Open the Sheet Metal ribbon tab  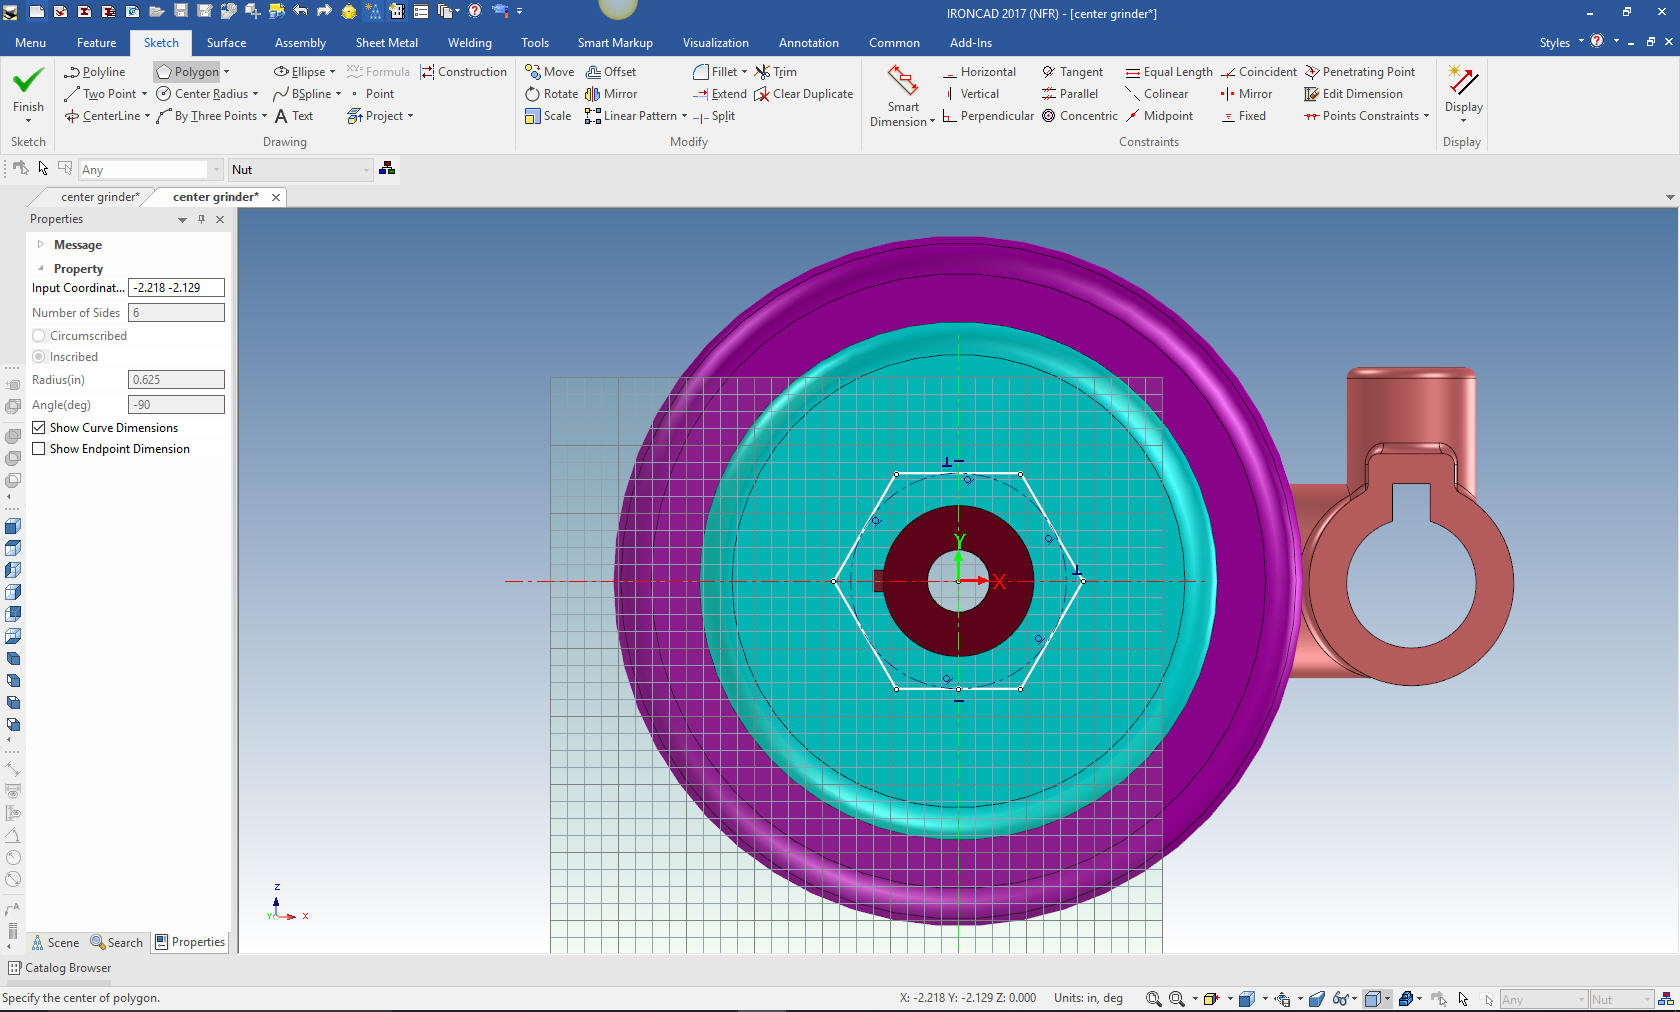click(x=386, y=43)
